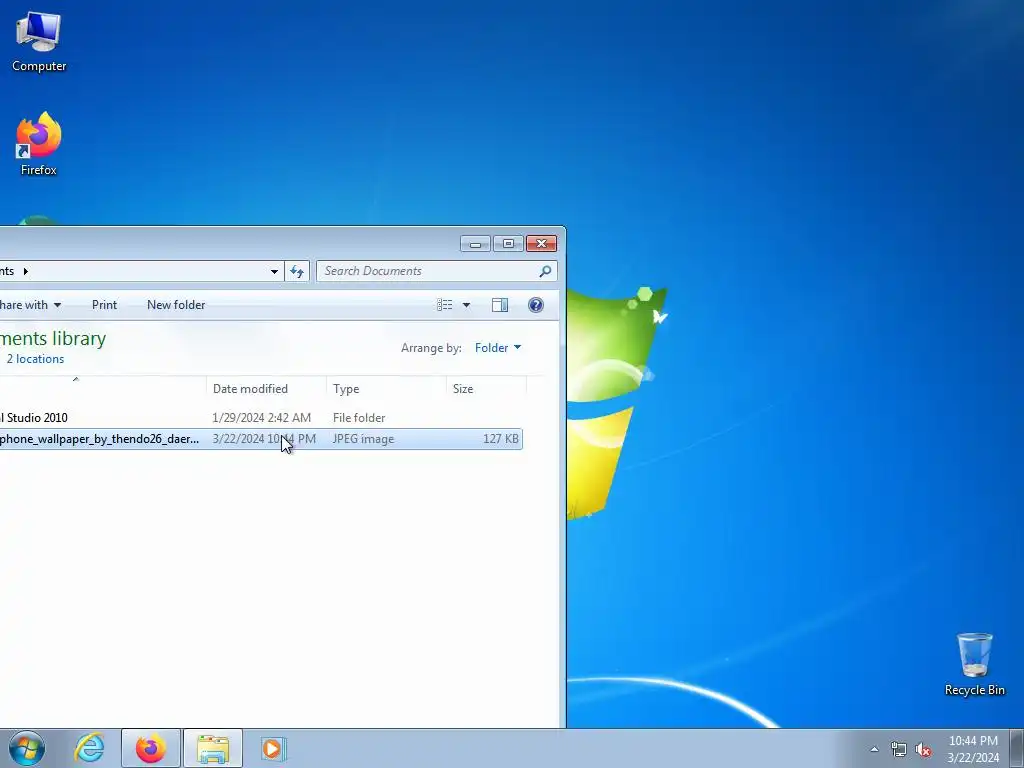The image size is (1024, 768).
Task: Show hidden system tray icons
Action: [874, 749]
